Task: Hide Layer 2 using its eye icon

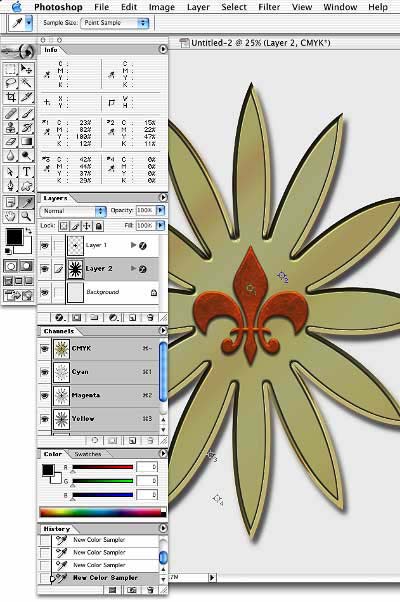Action: [x=45, y=268]
